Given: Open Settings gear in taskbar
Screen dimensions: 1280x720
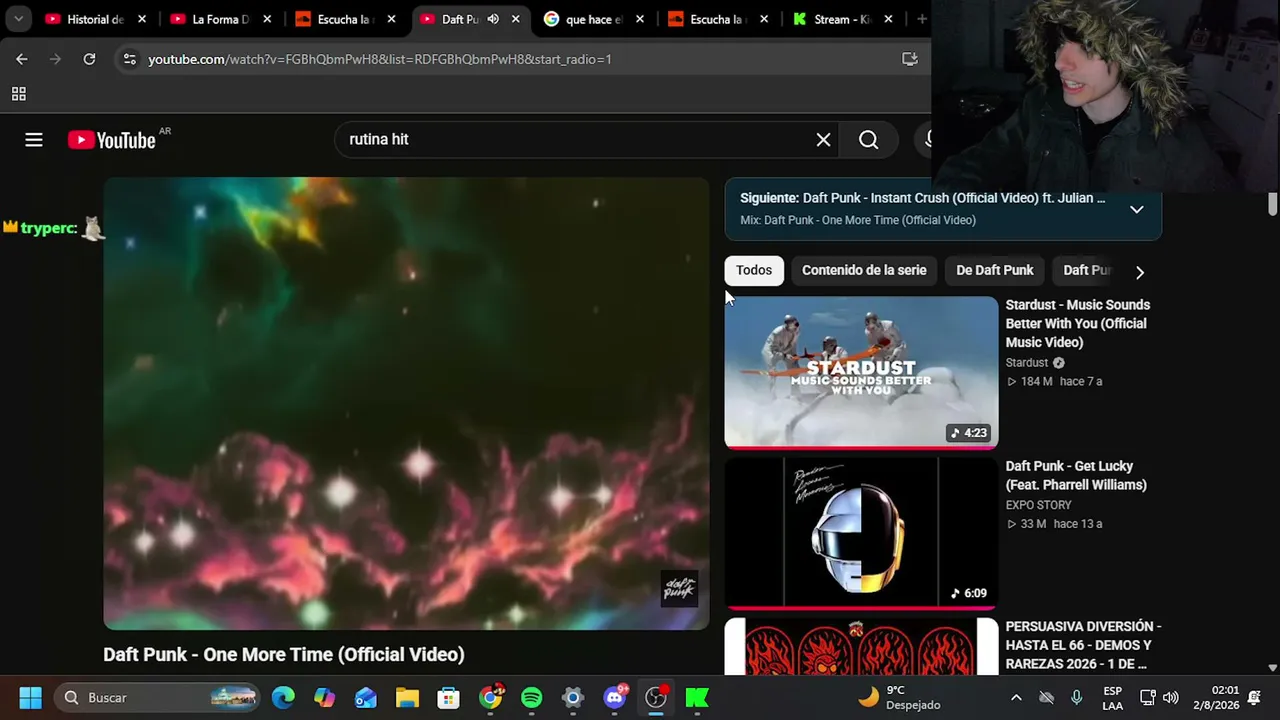Looking at the screenshot, I should pyautogui.click(x=572, y=697).
